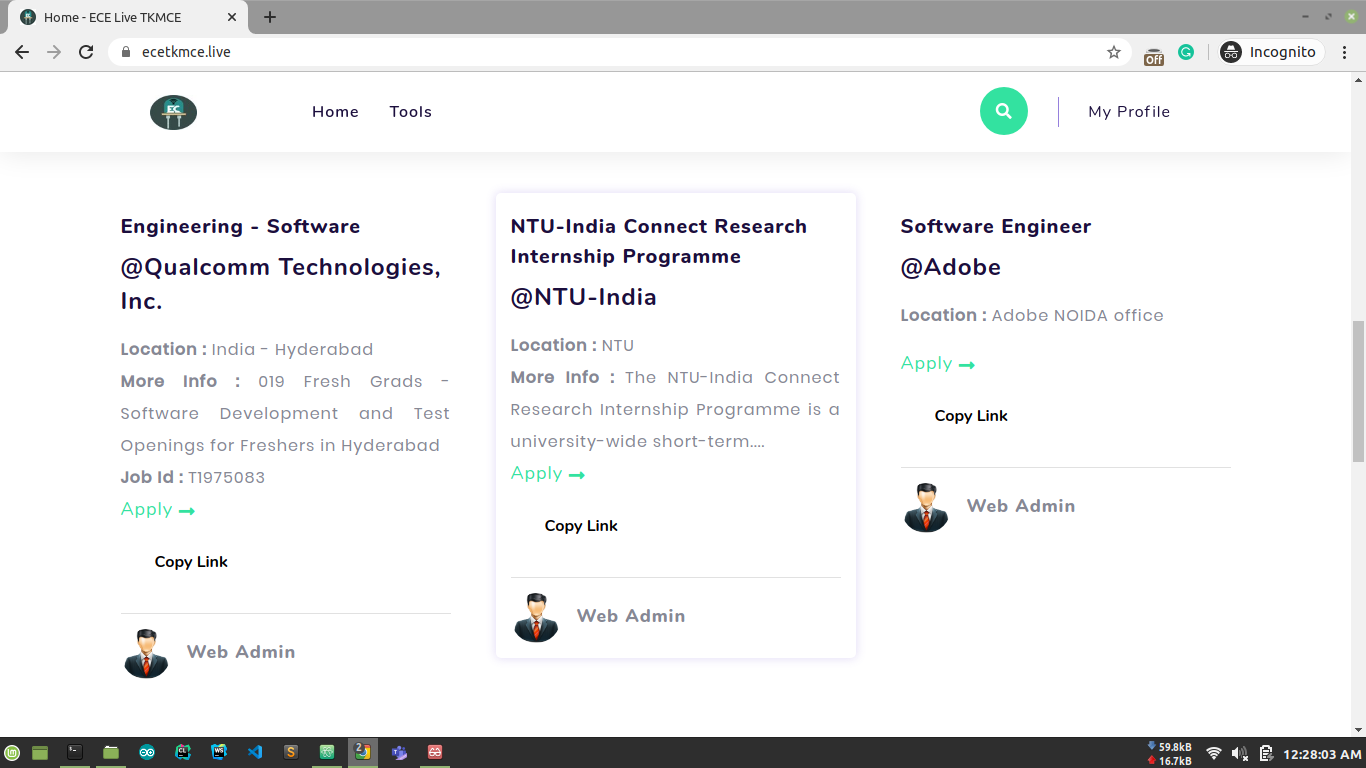This screenshot has width=1366, height=768.
Task: Open the Atom editor from taskbar
Action: click(327, 752)
